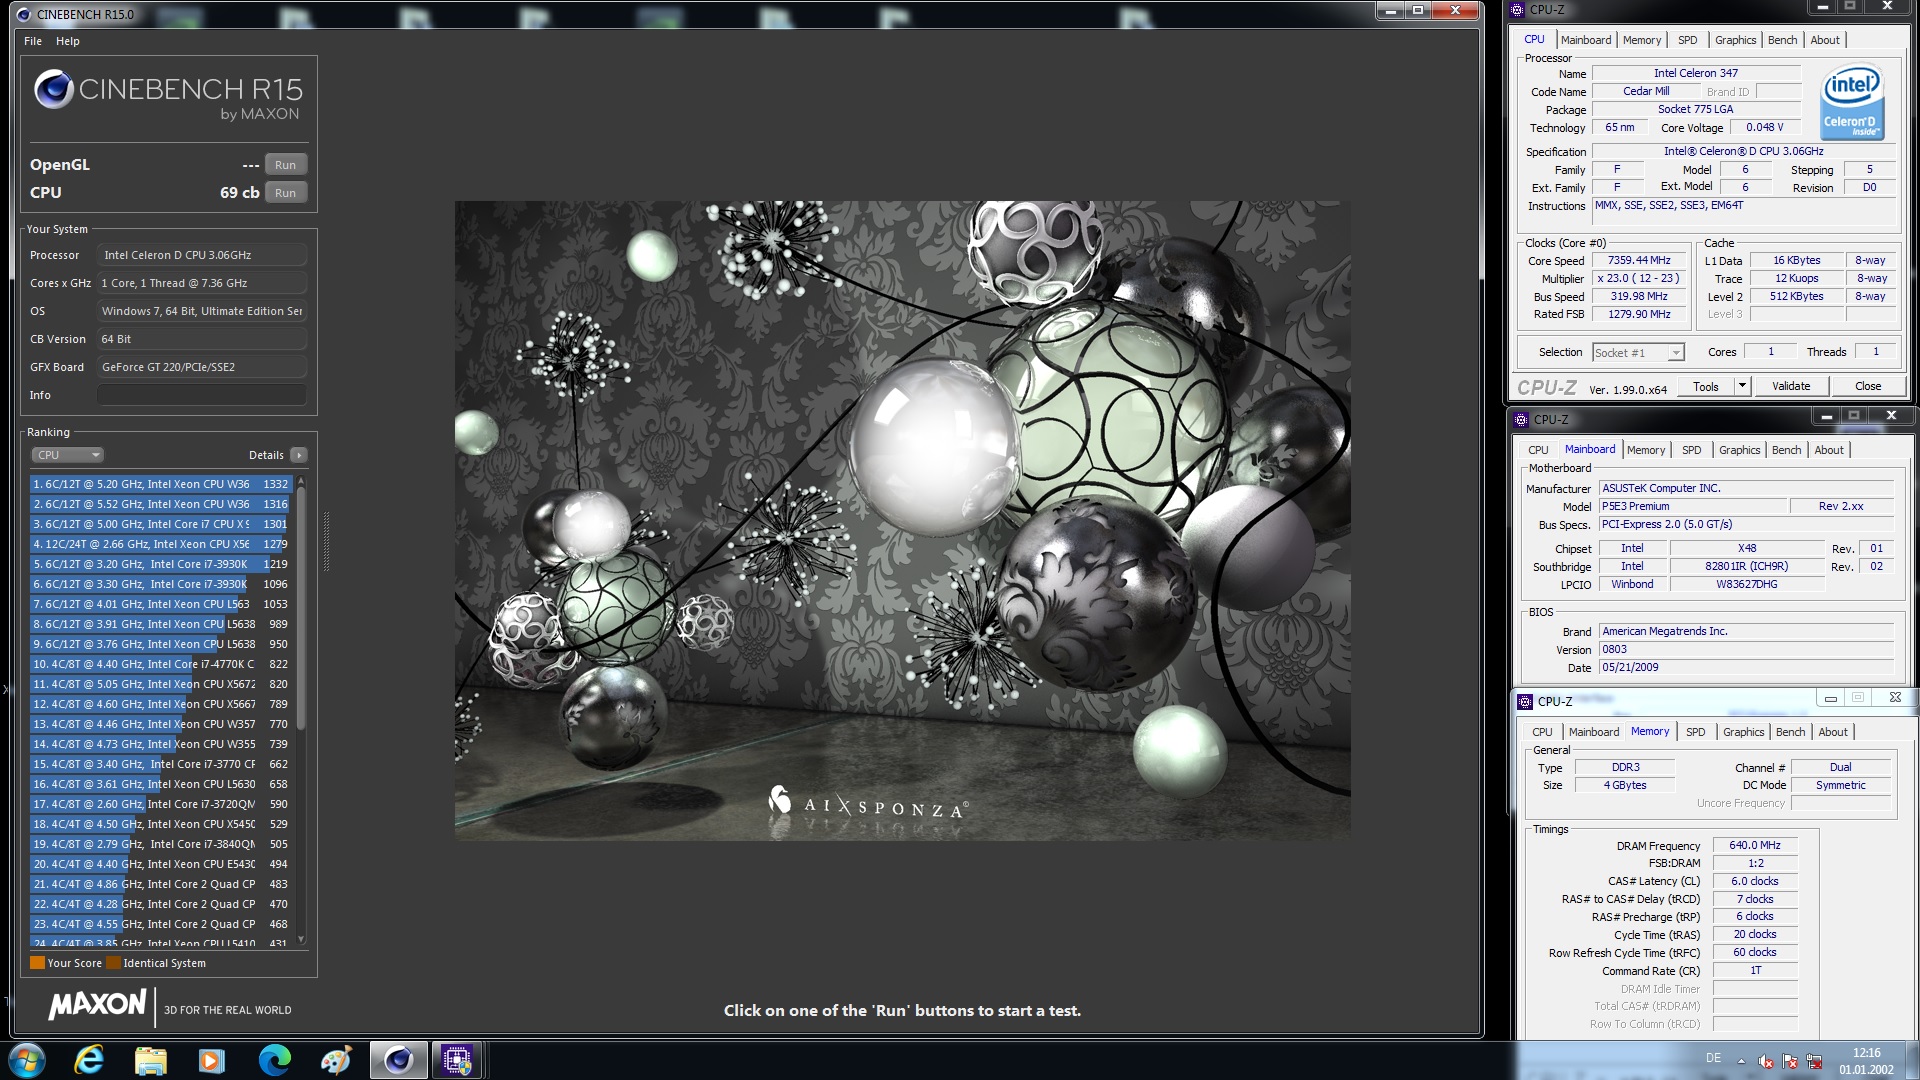This screenshot has height=1080, width=1920.
Task: Select the CPU tab in the Mainboard CPU-Z window
Action: click(1538, 450)
